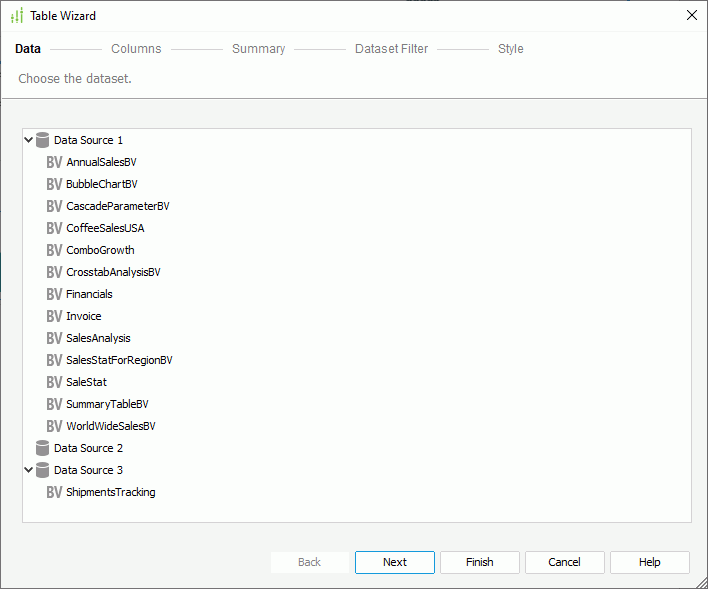Click the Table Wizard title bar icon

tap(17, 16)
